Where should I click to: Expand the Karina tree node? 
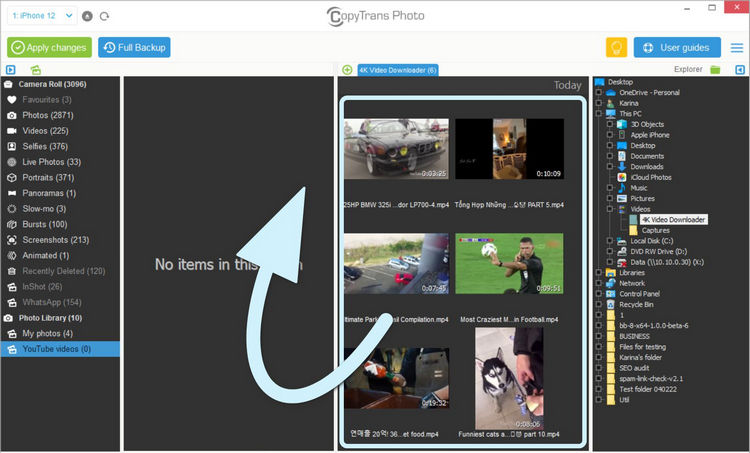pos(598,103)
